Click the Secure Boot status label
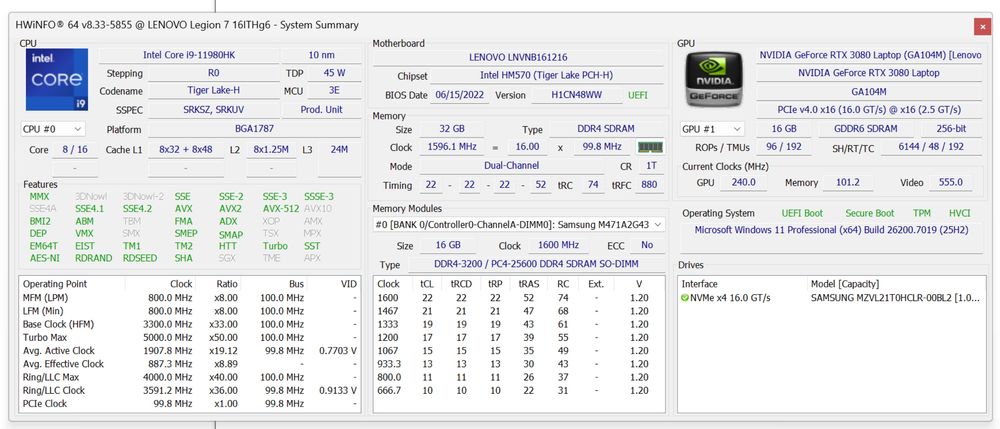This screenshot has width=1000, height=429. 870,213
